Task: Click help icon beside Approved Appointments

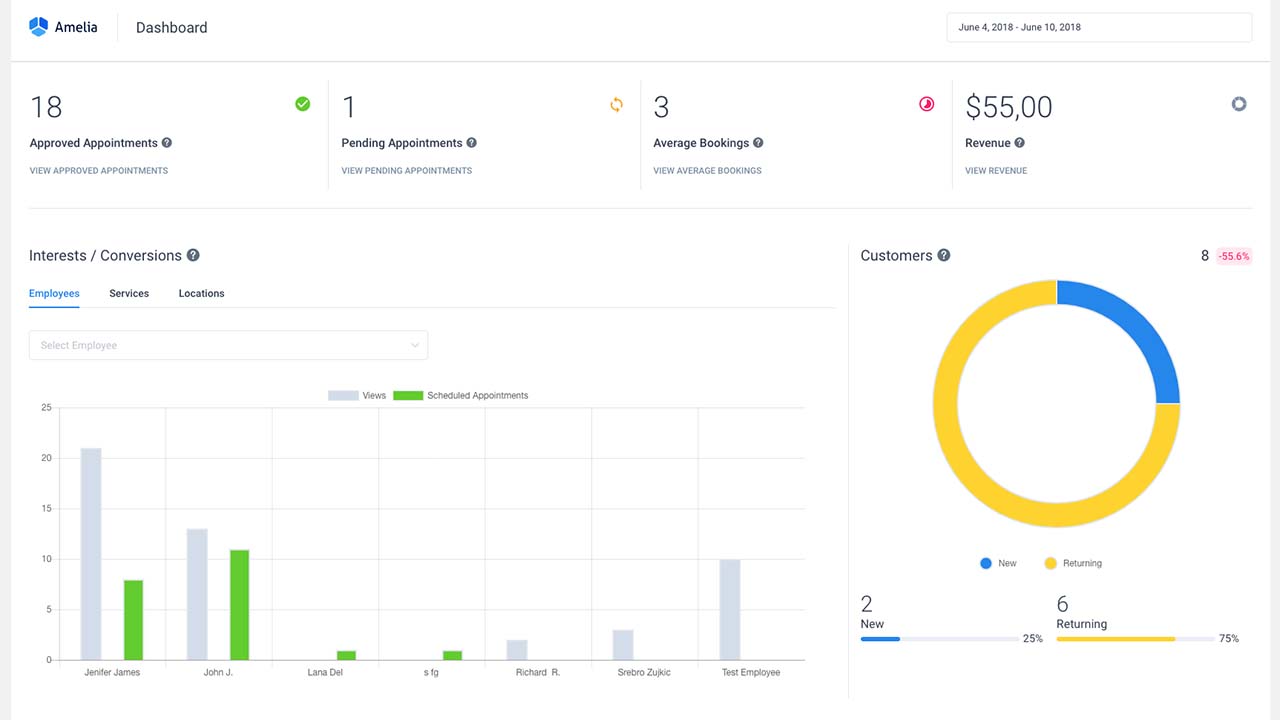Action: click(x=167, y=143)
